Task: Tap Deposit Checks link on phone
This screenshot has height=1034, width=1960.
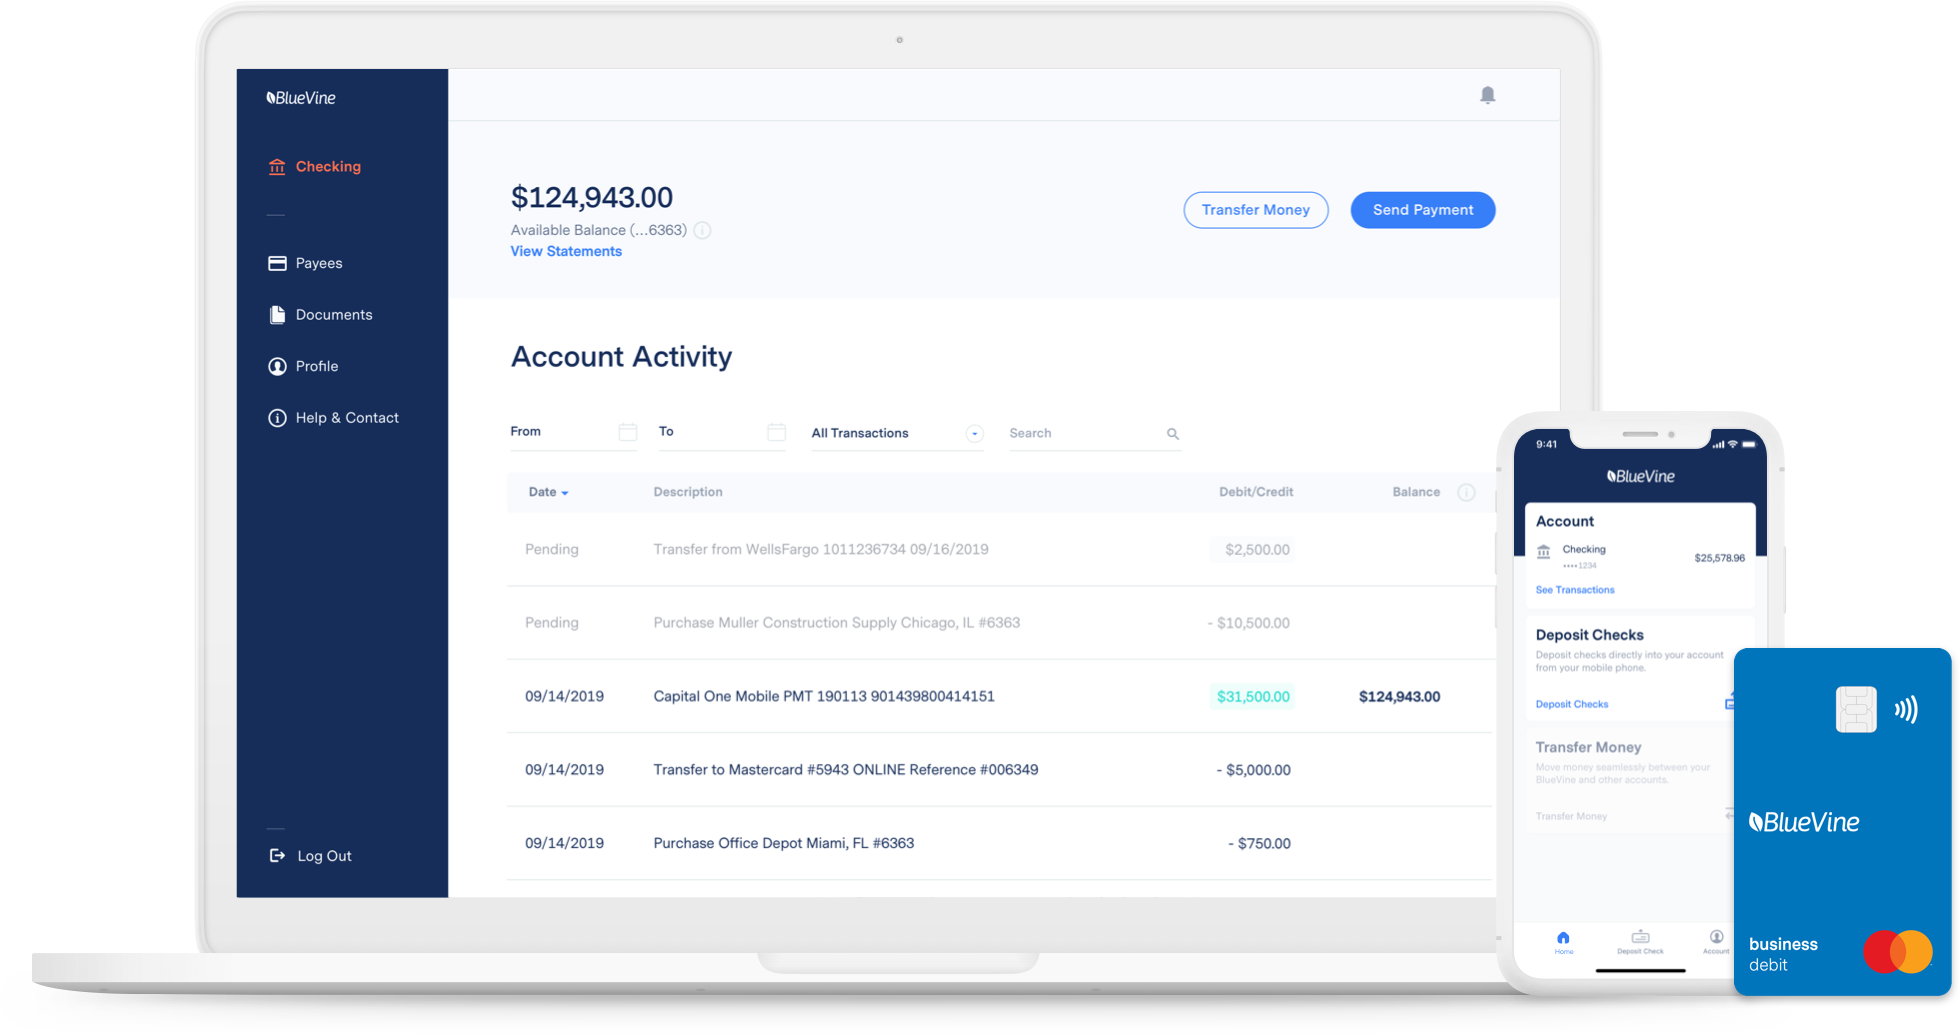Action: (1572, 704)
